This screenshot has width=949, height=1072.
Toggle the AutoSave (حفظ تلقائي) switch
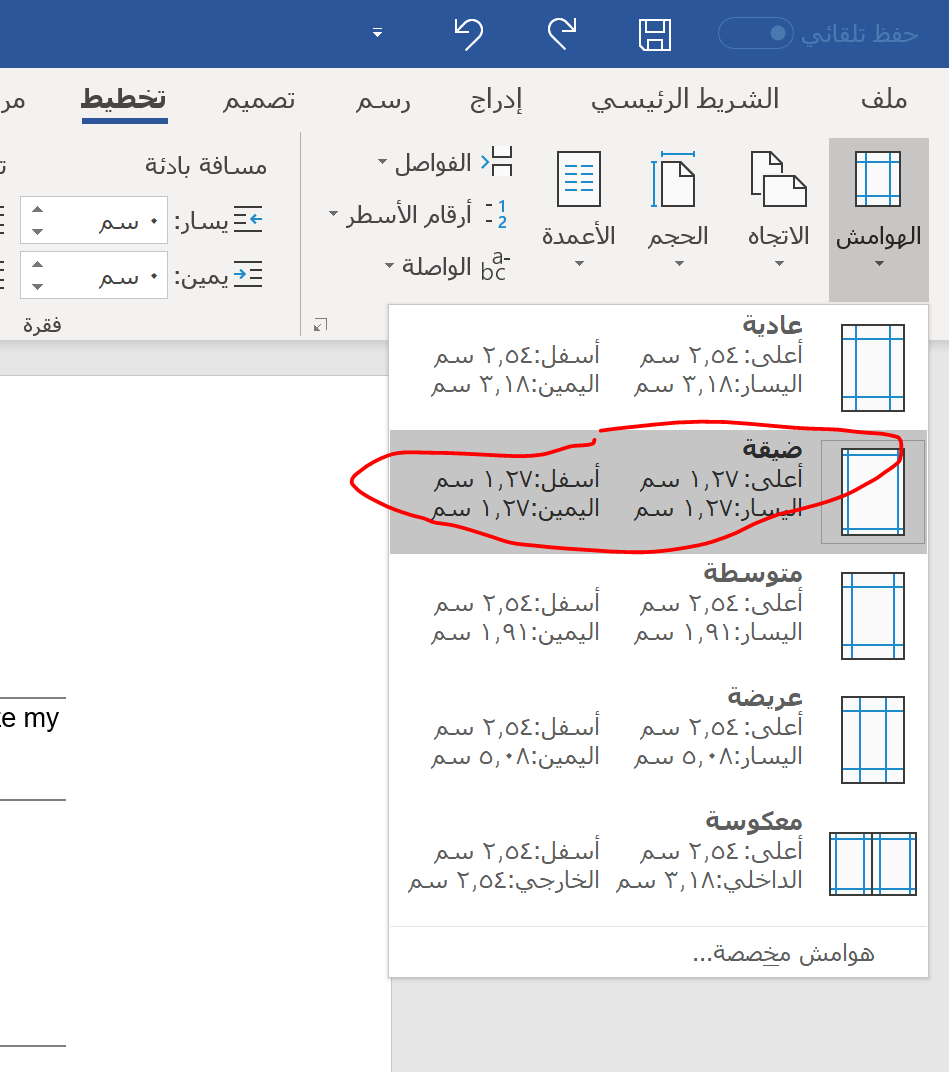pos(756,34)
